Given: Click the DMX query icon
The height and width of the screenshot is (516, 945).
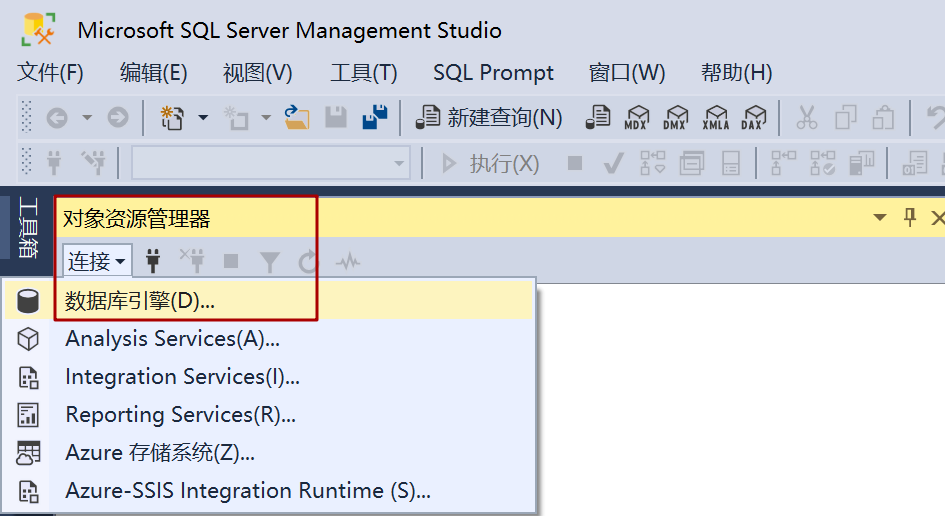Looking at the screenshot, I should point(676,118).
